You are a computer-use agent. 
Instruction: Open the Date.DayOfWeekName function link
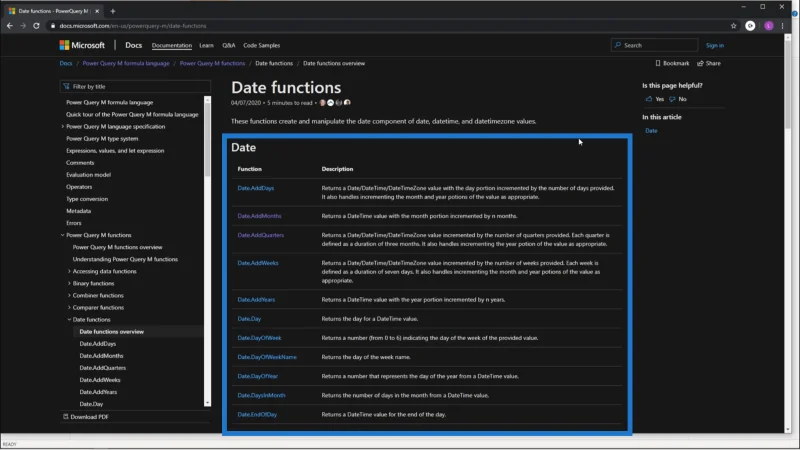click(267, 357)
